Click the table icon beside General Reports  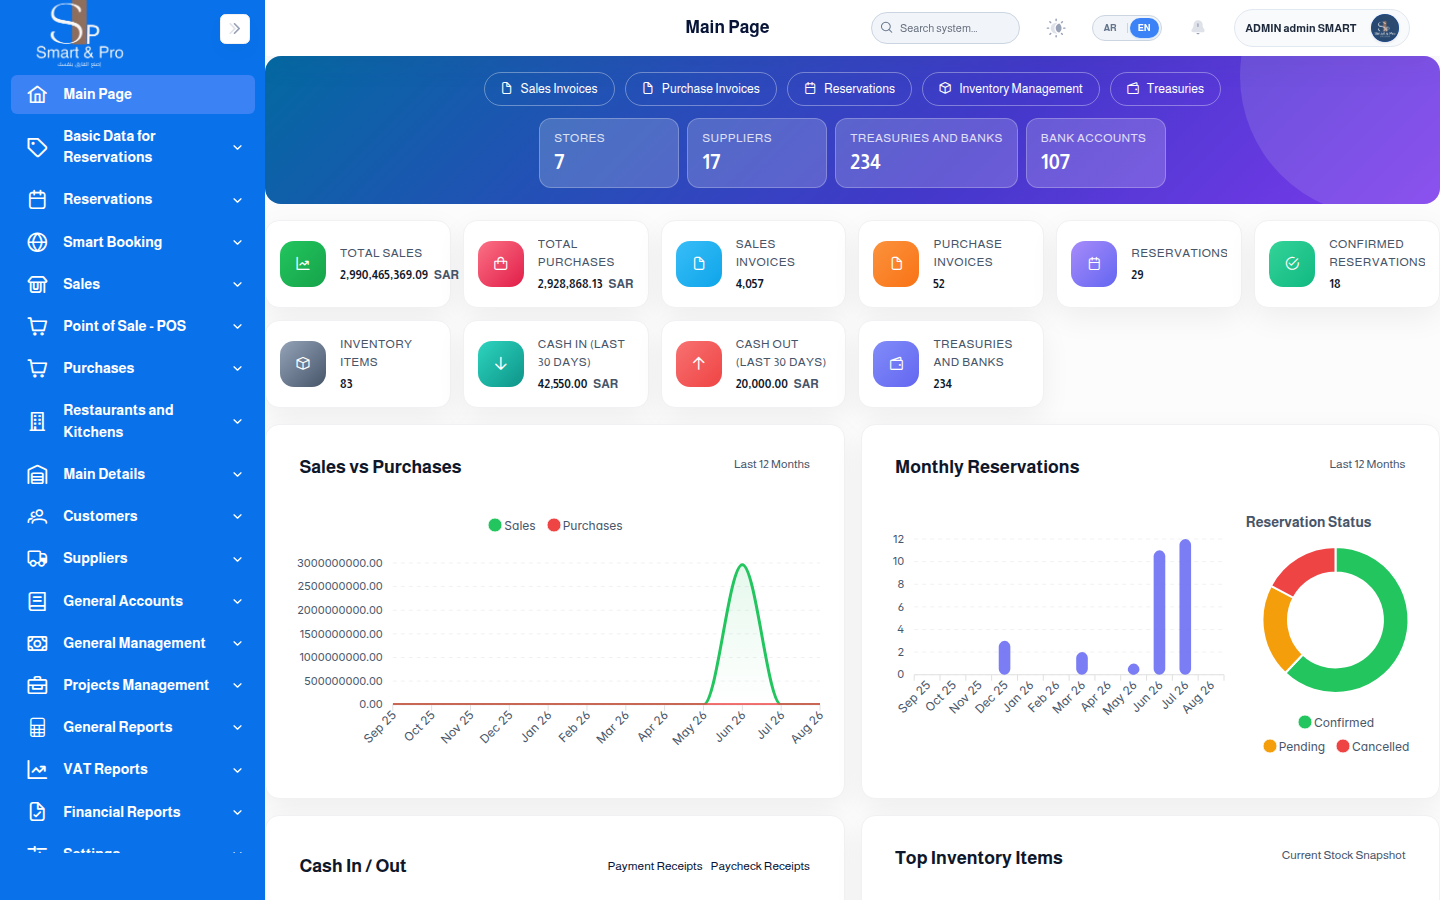pos(37,727)
